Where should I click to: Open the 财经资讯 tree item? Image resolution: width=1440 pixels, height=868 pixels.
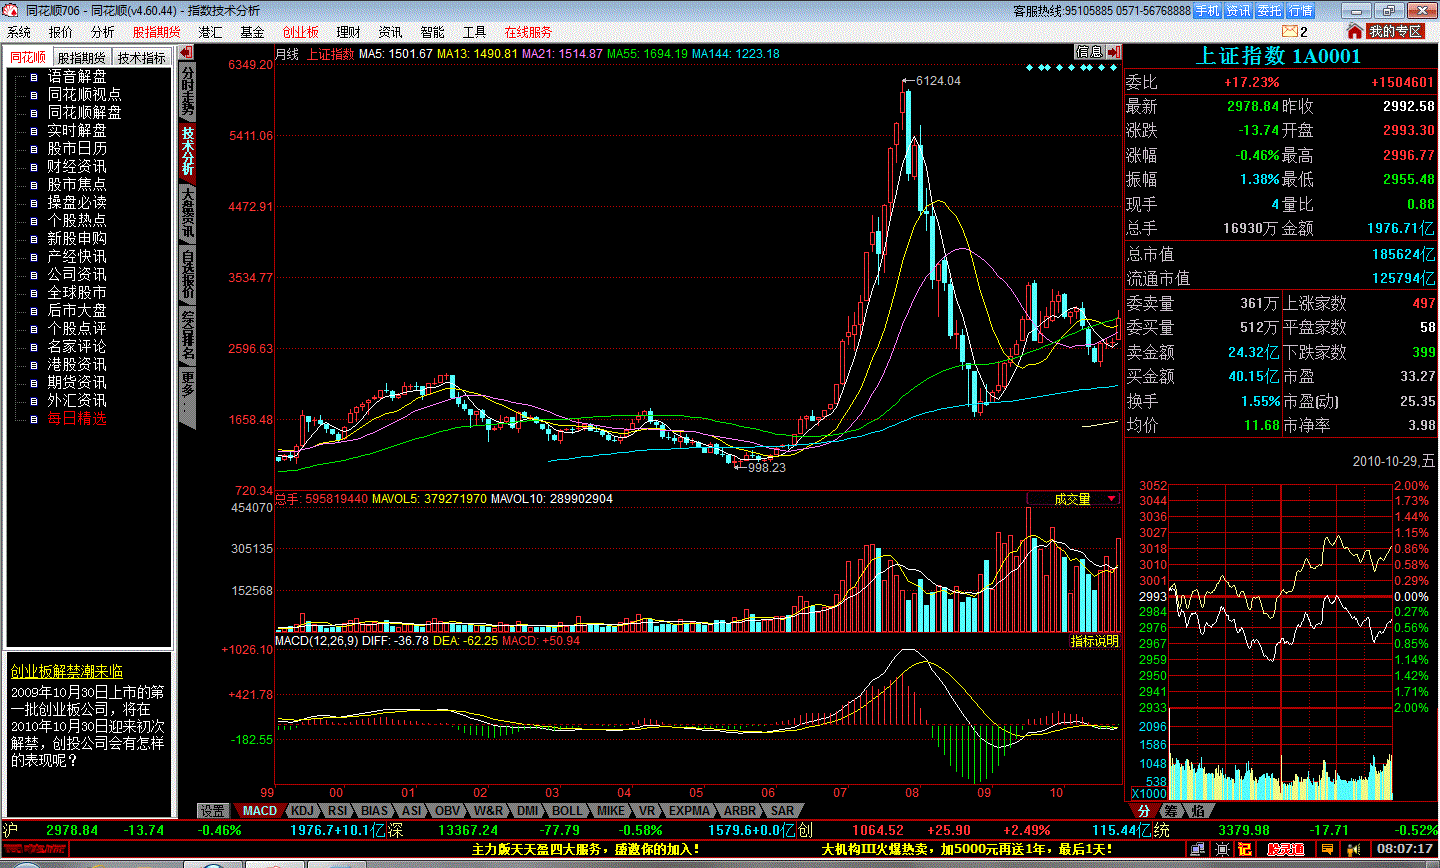[x=77, y=166]
